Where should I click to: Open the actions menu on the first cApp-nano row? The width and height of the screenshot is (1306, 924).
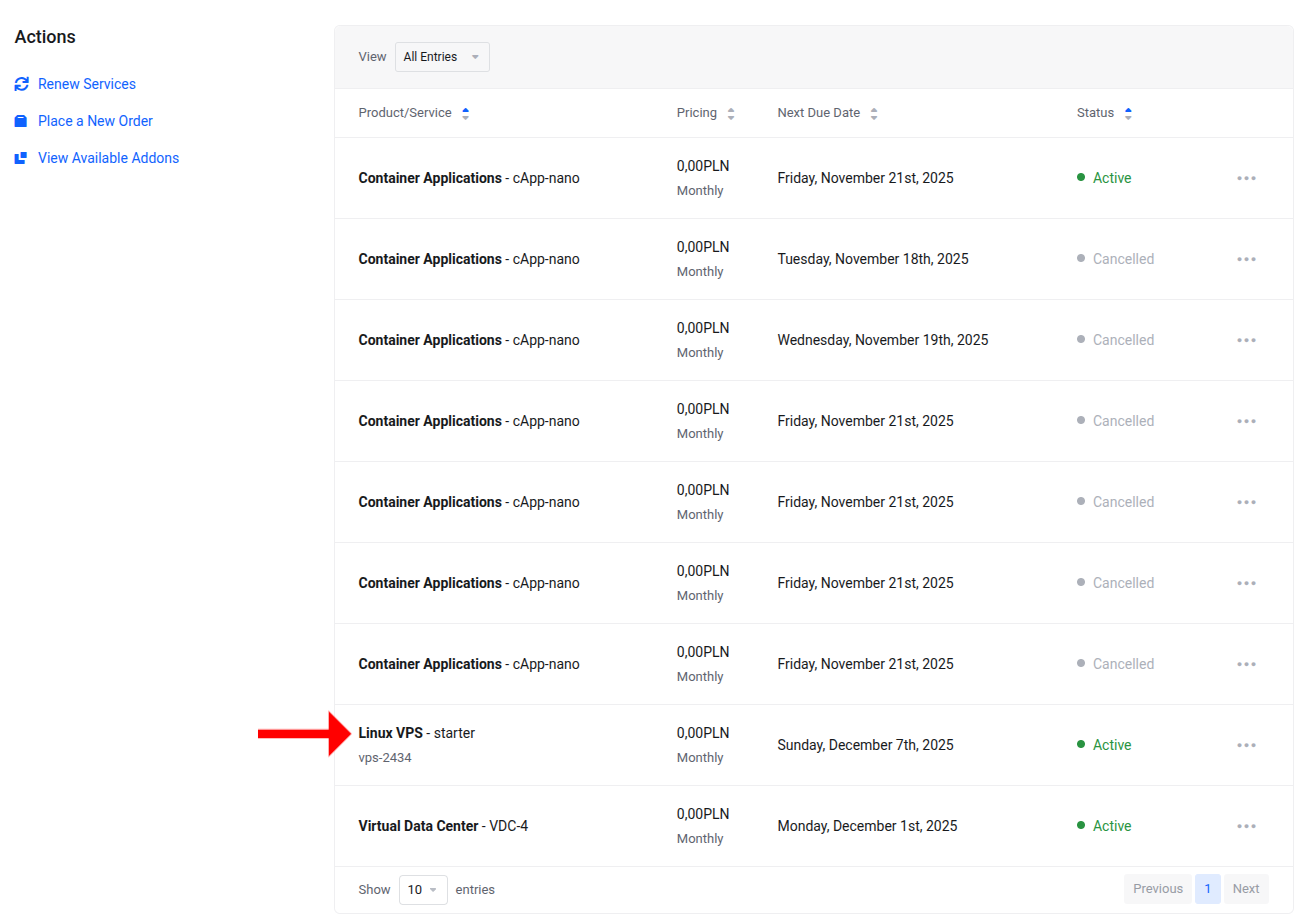click(1246, 177)
